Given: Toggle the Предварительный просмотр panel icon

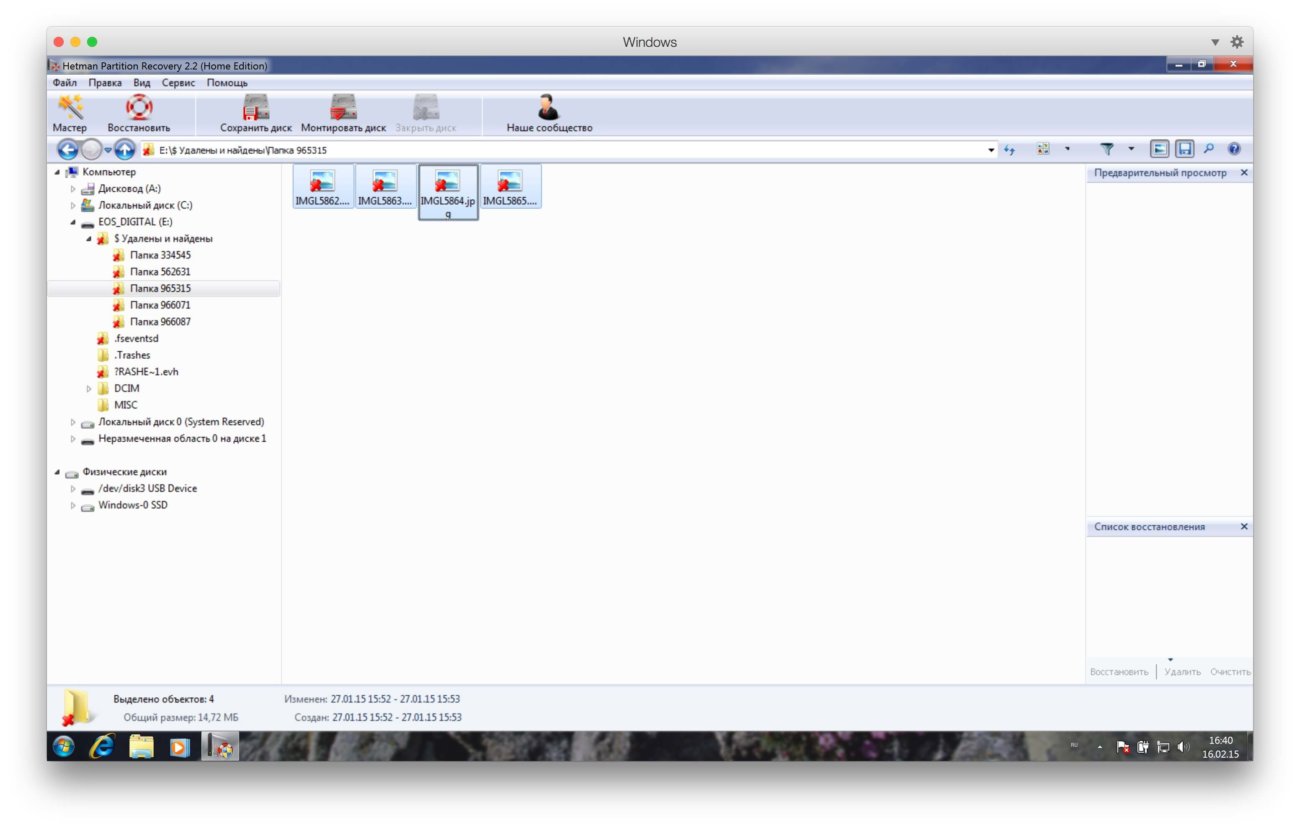Looking at the screenshot, I should tap(1160, 149).
